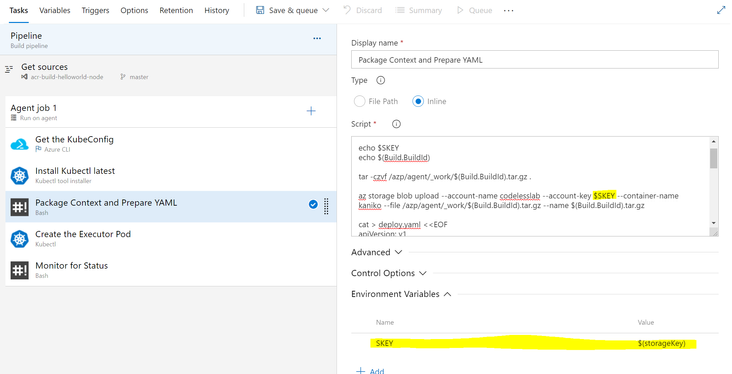This screenshot has height=374, width=732.
Task: Open the Save & queue dropdown arrow
Action: (326, 10)
